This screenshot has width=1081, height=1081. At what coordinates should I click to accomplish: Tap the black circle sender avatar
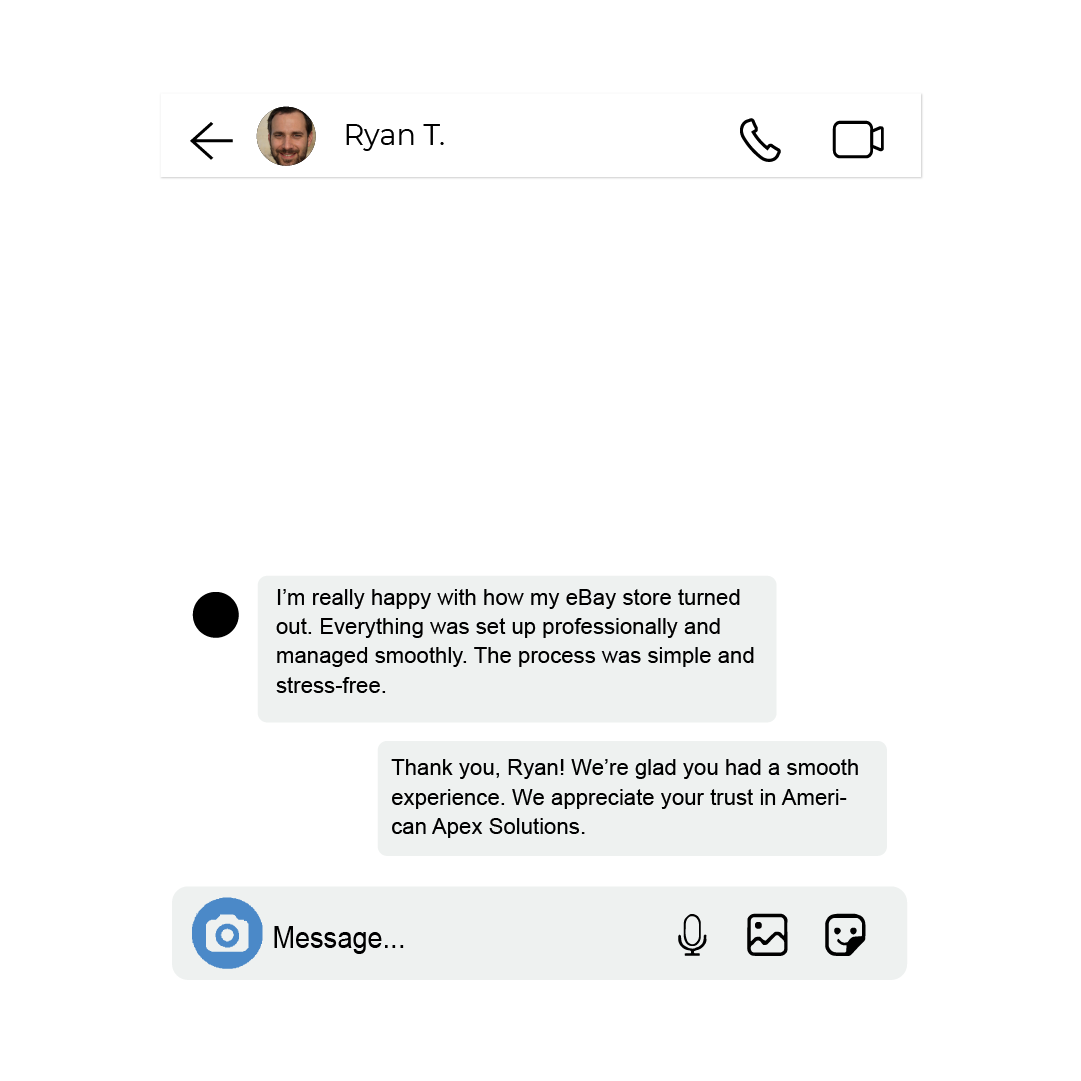coord(216,615)
